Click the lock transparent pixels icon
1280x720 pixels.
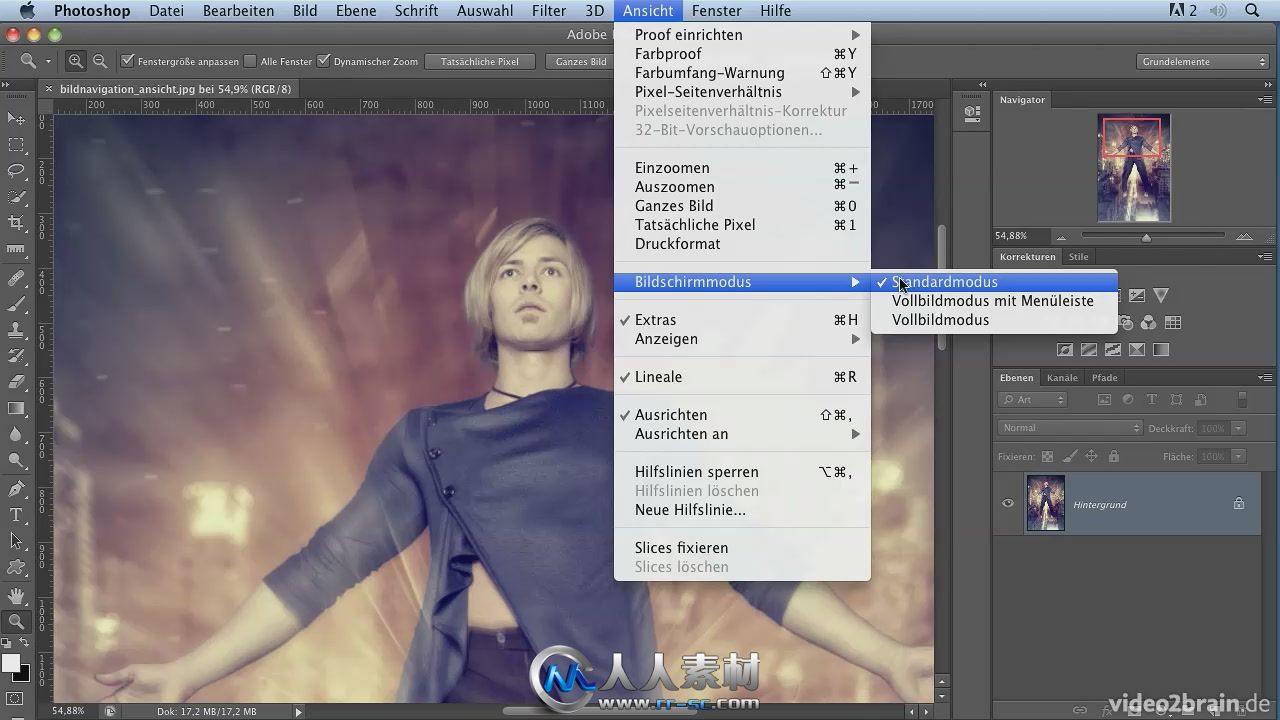1047,456
